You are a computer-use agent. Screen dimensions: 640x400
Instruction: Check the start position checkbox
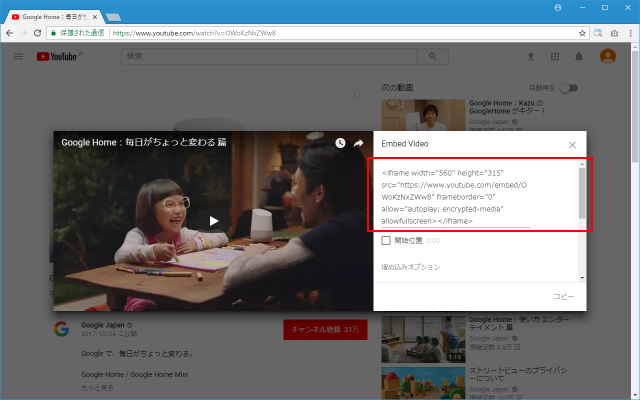pos(386,240)
